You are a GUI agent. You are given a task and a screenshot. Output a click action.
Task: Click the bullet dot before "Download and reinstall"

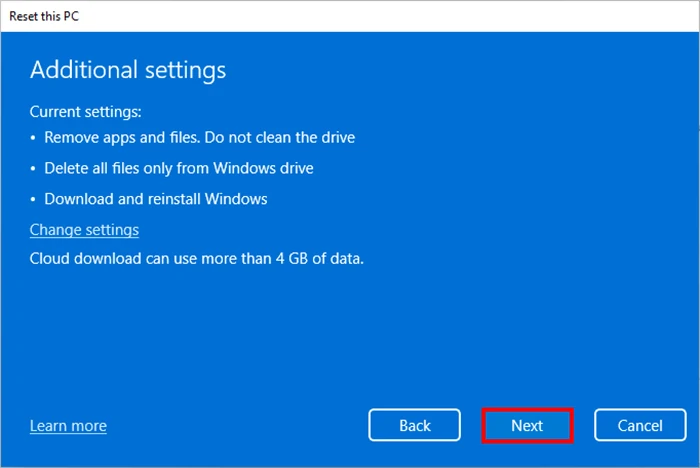click(x=33, y=200)
